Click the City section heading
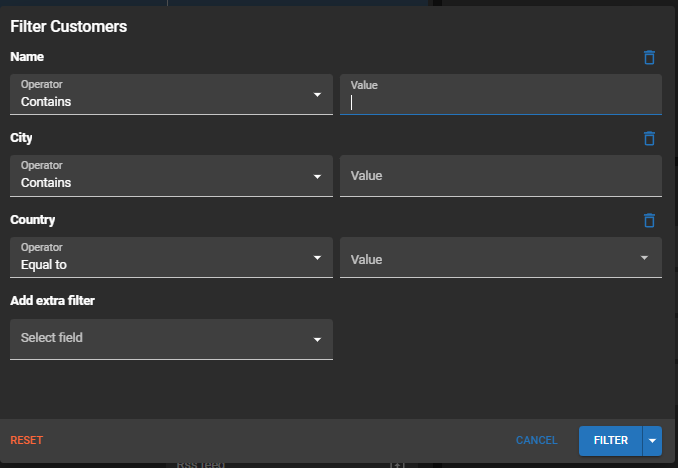The width and height of the screenshot is (678, 468). (21, 138)
